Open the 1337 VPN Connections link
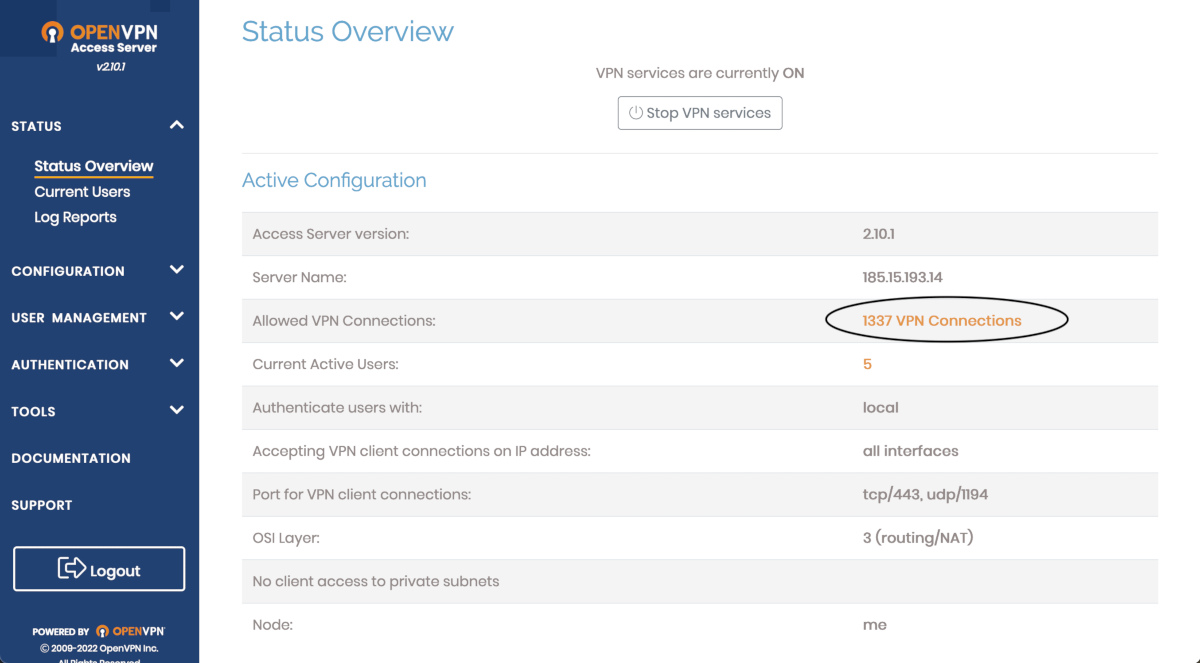Image resolution: width=1200 pixels, height=663 pixels. pos(942,321)
